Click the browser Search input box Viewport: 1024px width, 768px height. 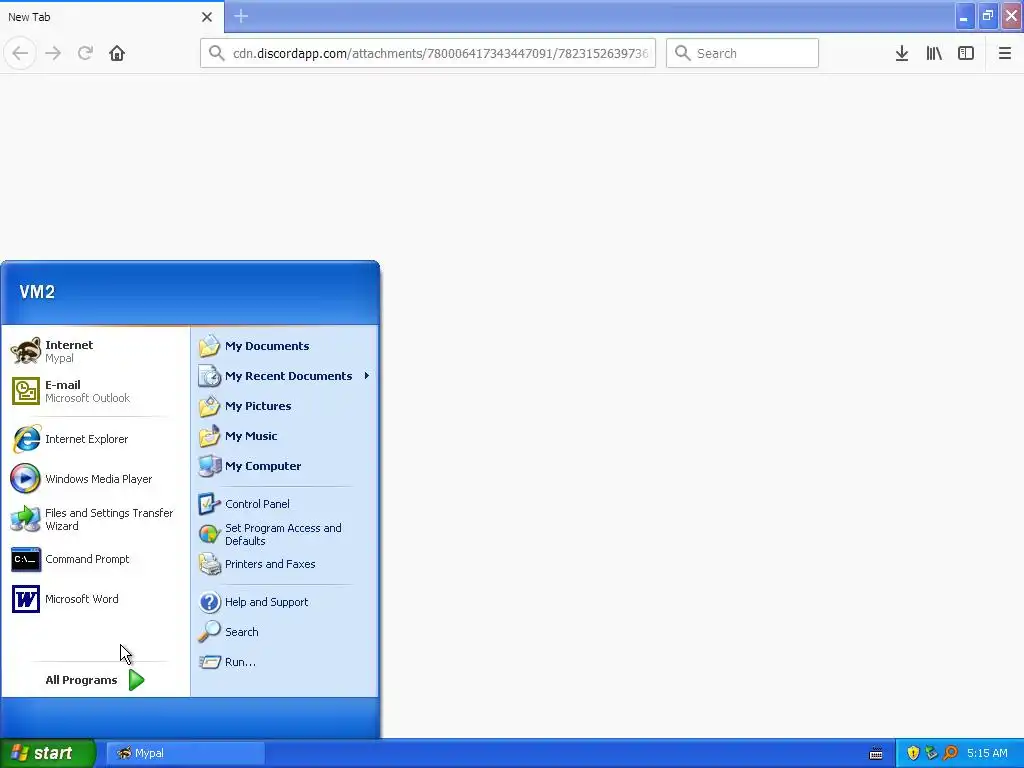(x=743, y=53)
